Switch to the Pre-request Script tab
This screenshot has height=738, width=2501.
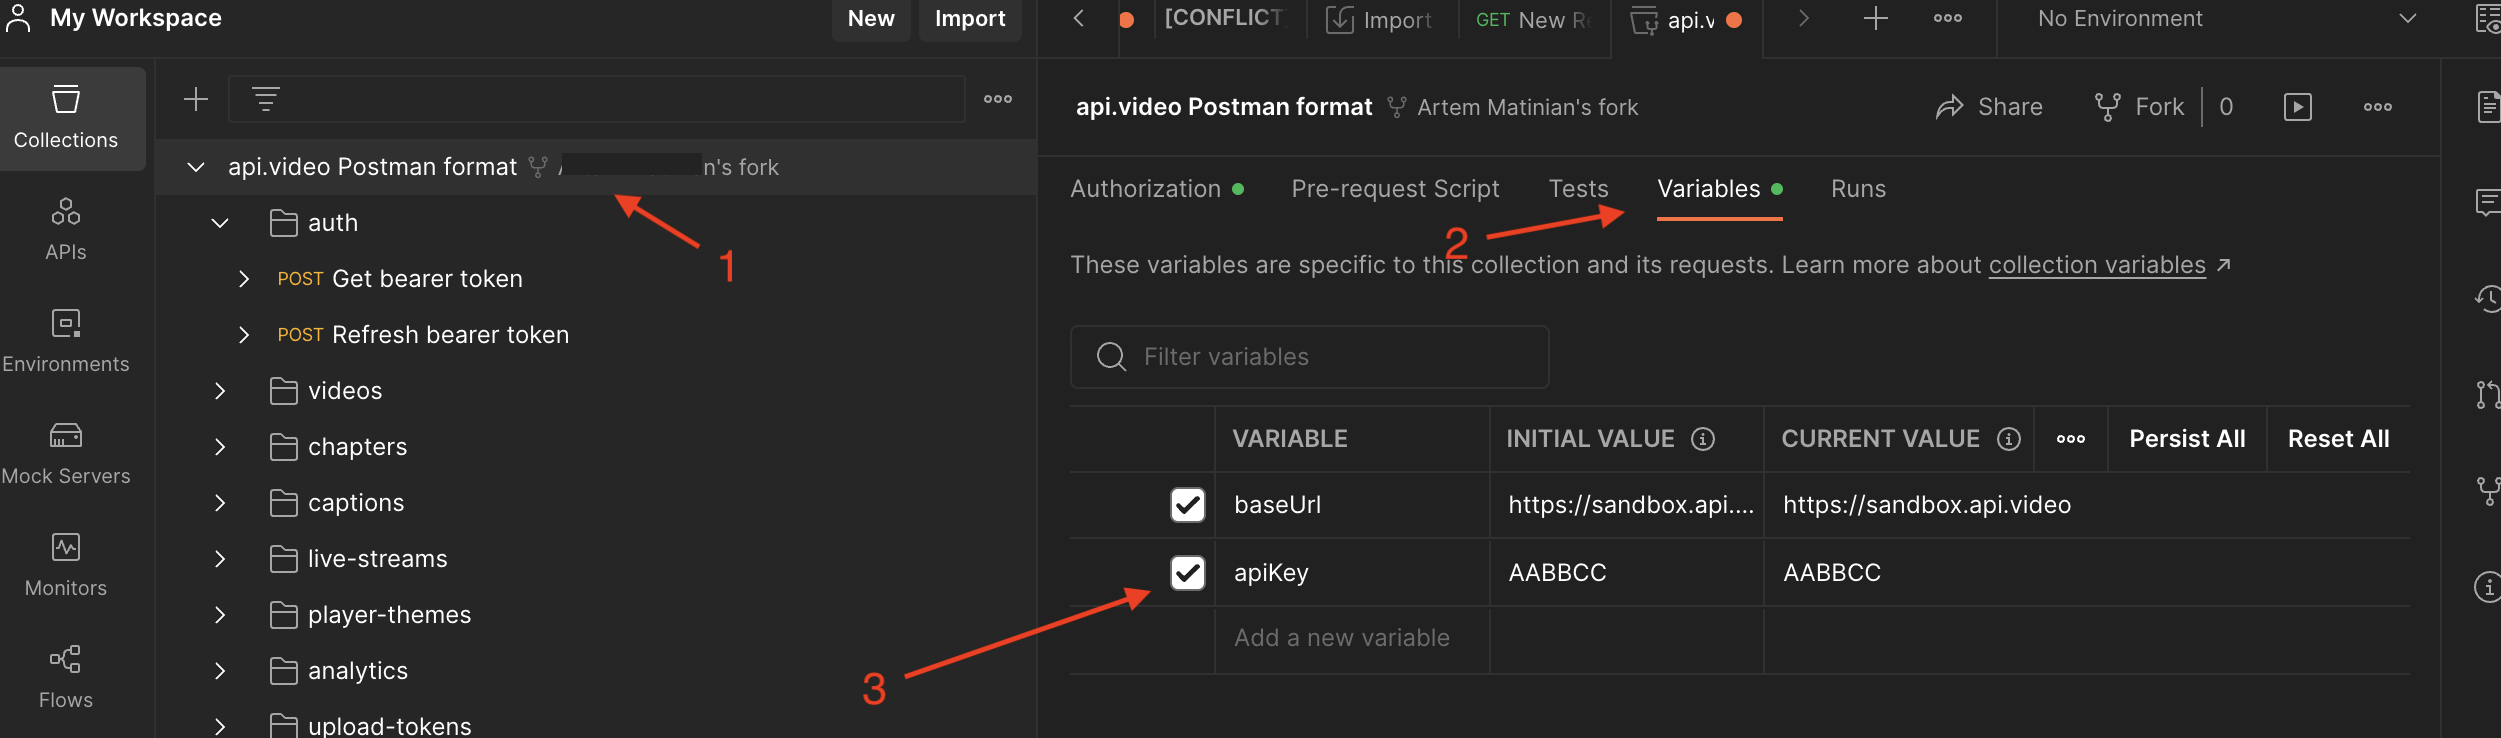[1395, 189]
